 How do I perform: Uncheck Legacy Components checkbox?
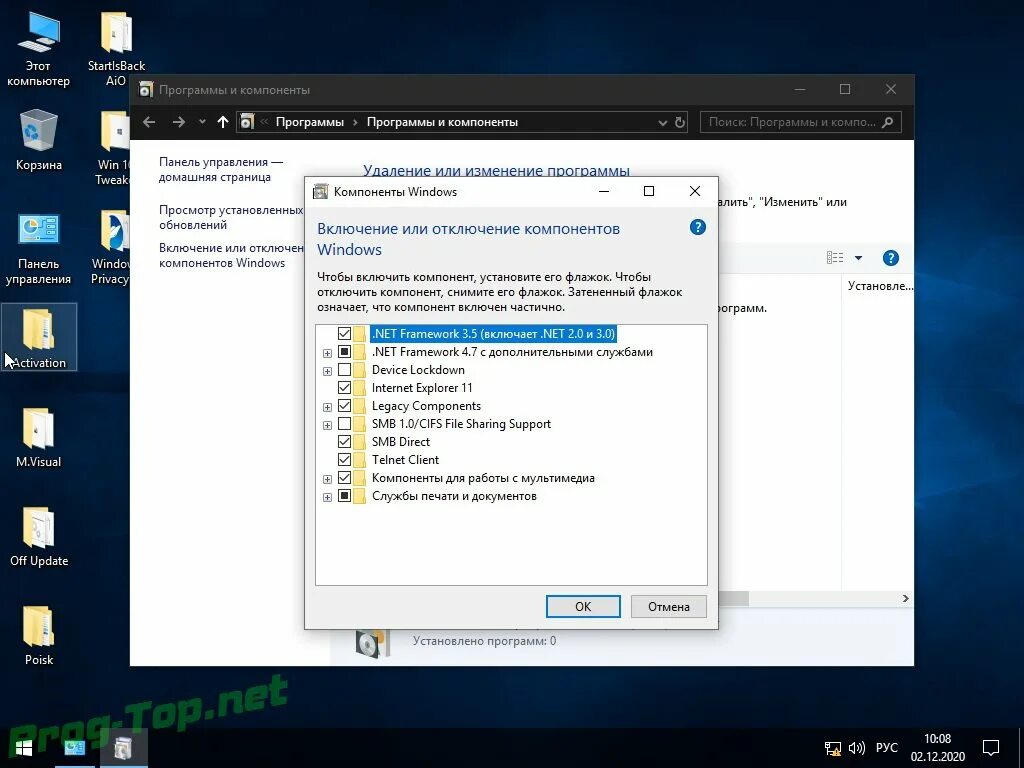click(x=344, y=406)
